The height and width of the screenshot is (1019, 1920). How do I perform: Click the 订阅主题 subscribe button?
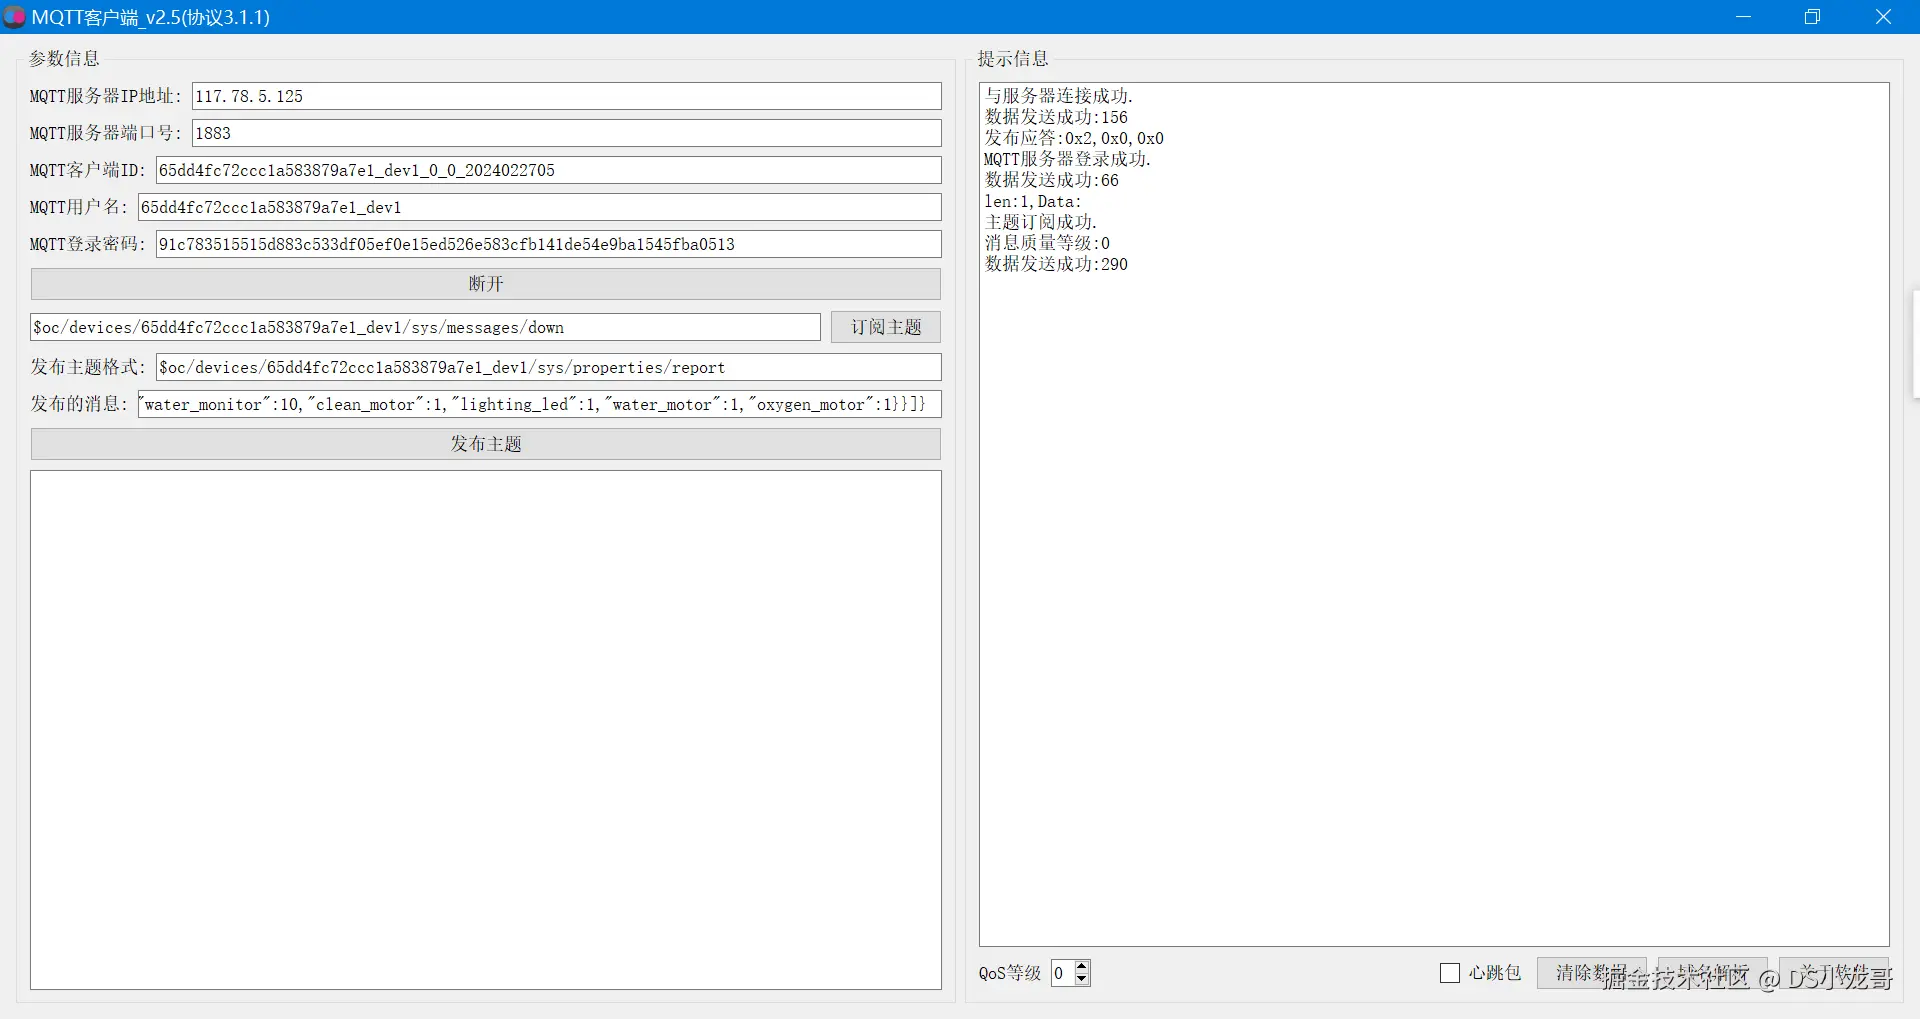tap(886, 327)
